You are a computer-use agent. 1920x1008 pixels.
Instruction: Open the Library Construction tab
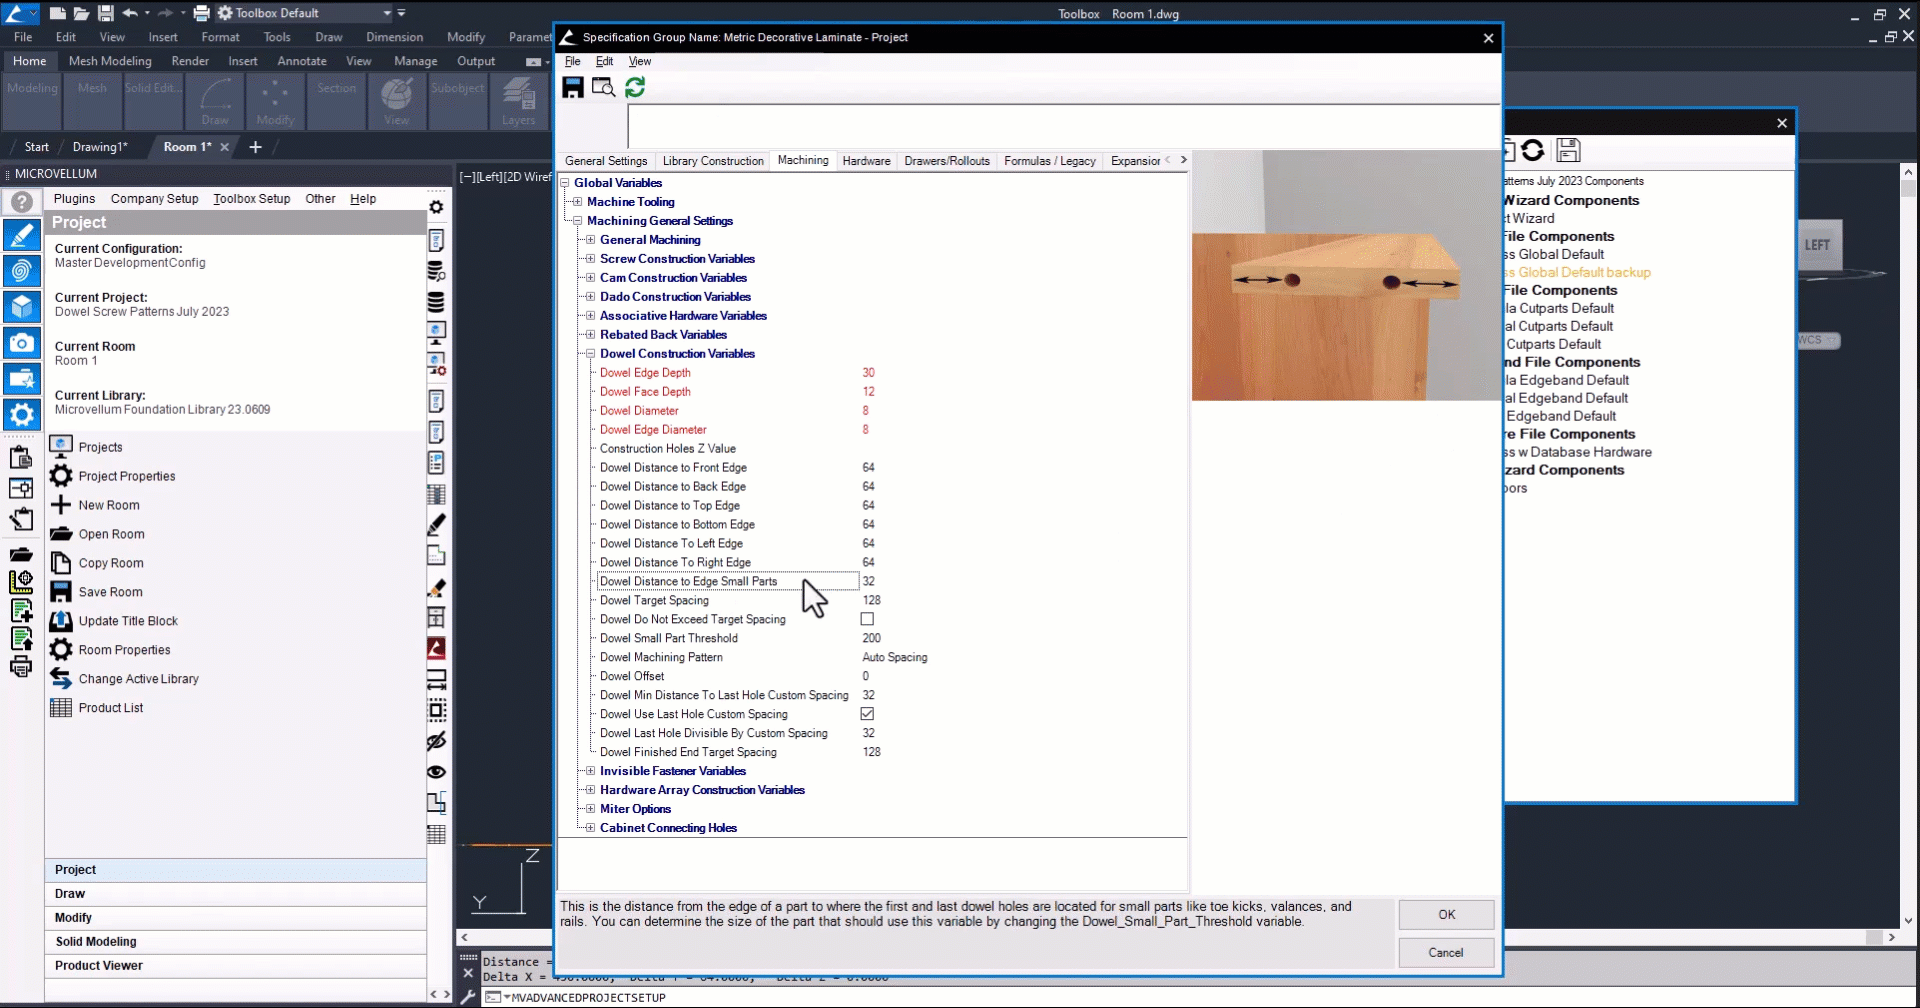(x=713, y=161)
